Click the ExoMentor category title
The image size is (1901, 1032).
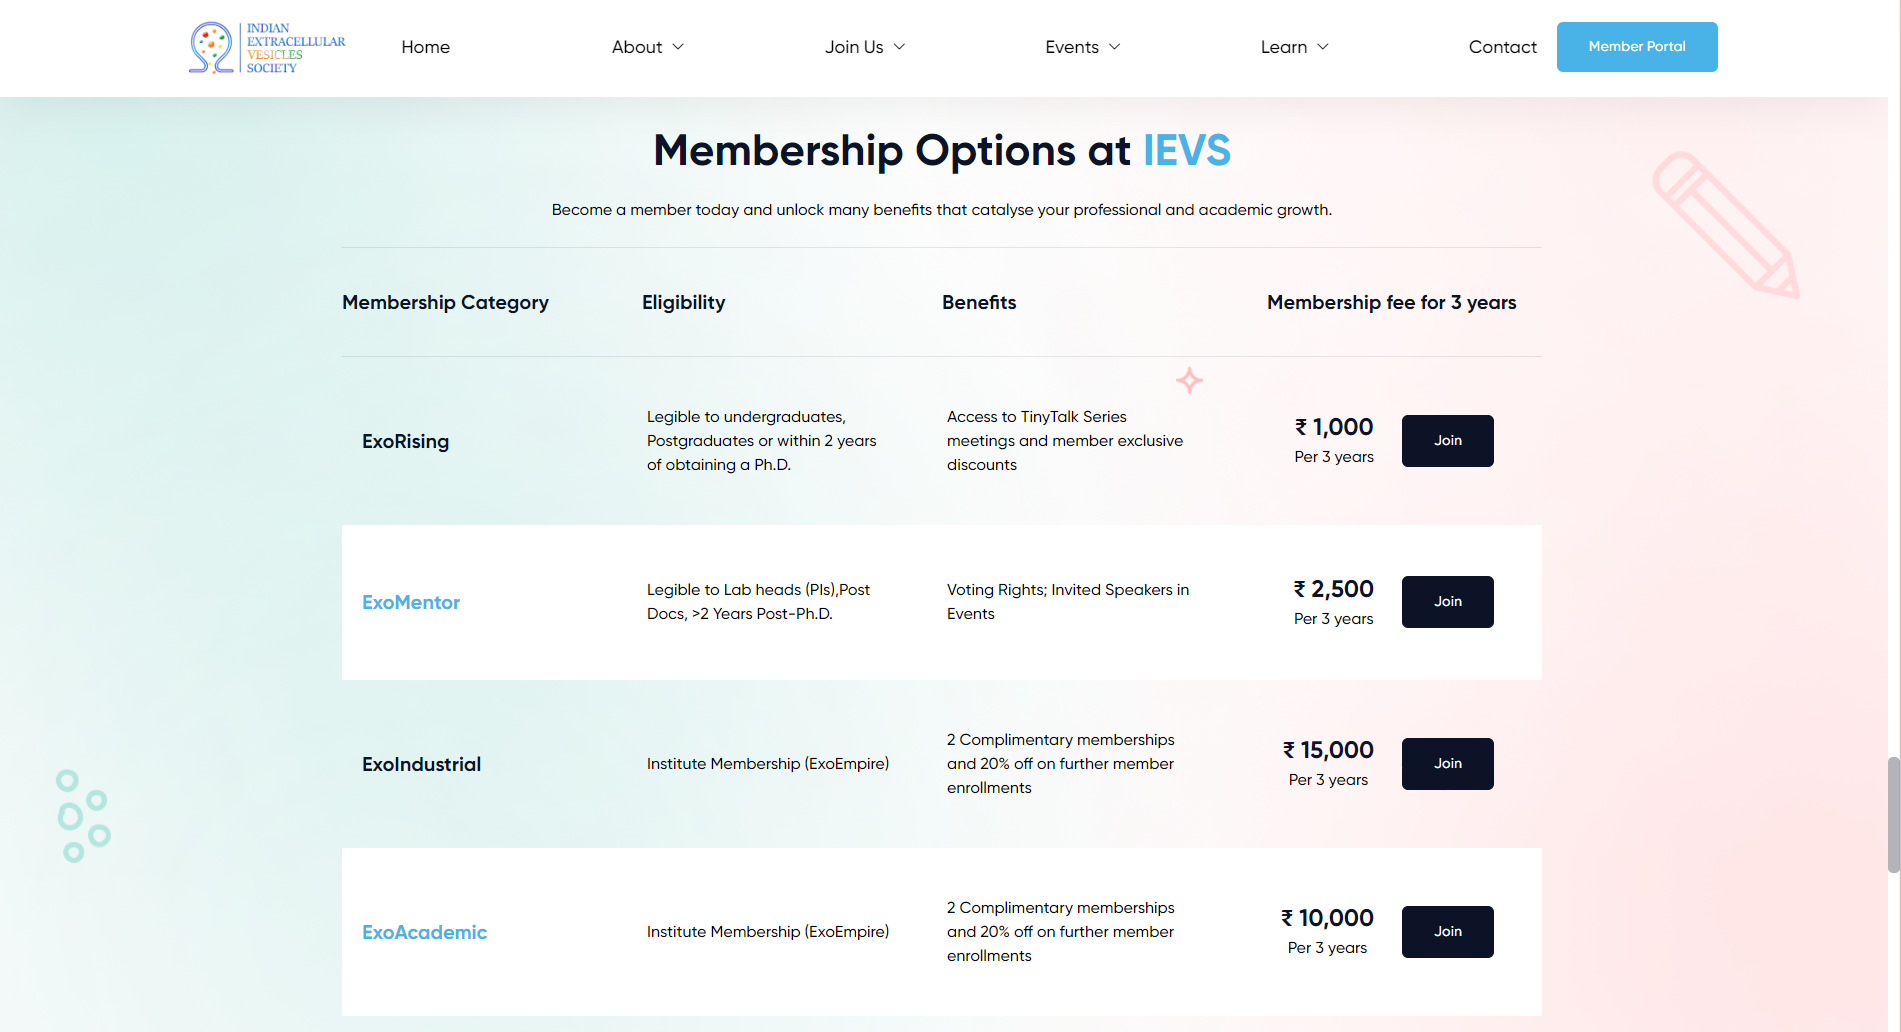(411, 602)
